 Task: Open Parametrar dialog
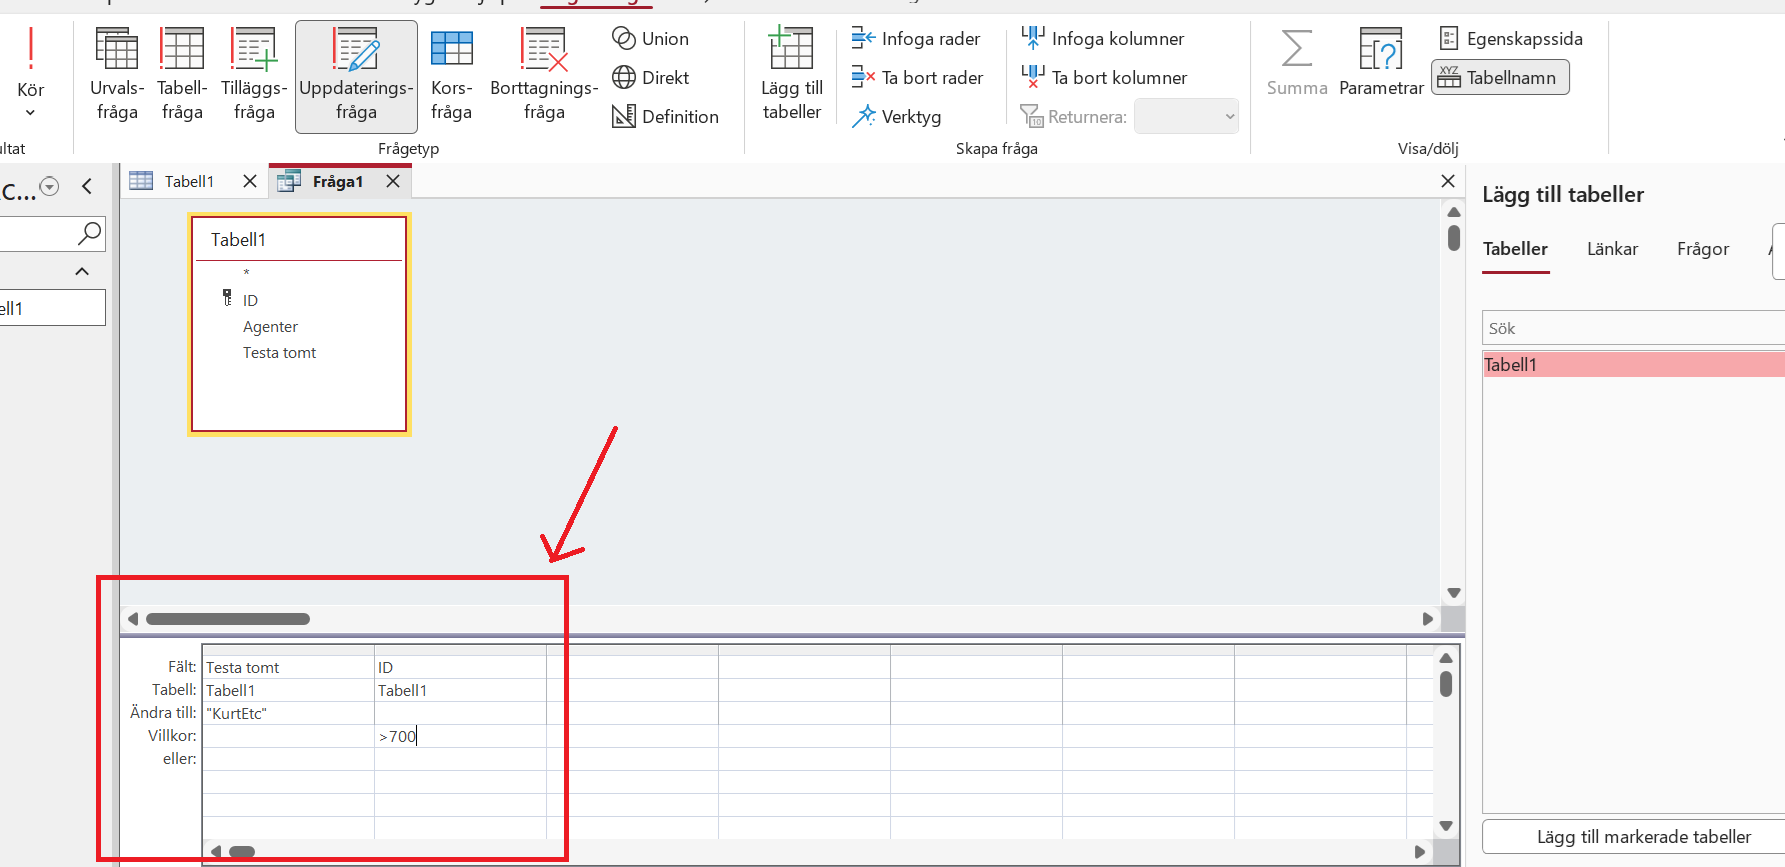coord(1381,64)
